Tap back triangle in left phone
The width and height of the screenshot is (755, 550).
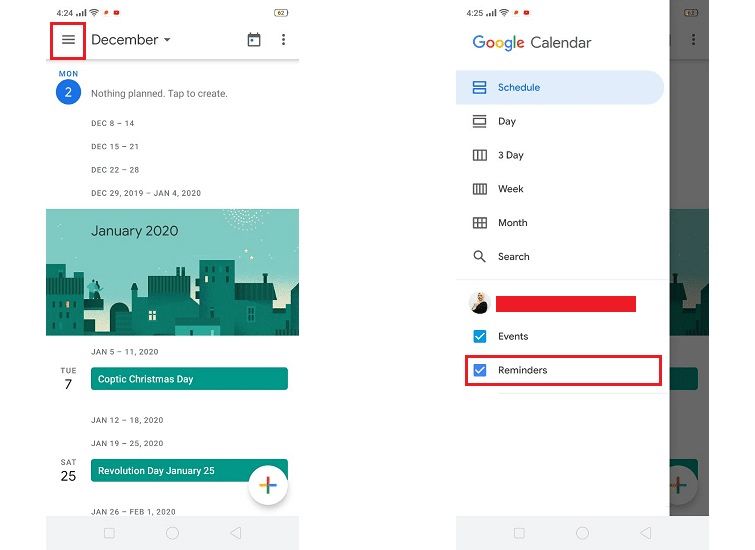[235, 533]
